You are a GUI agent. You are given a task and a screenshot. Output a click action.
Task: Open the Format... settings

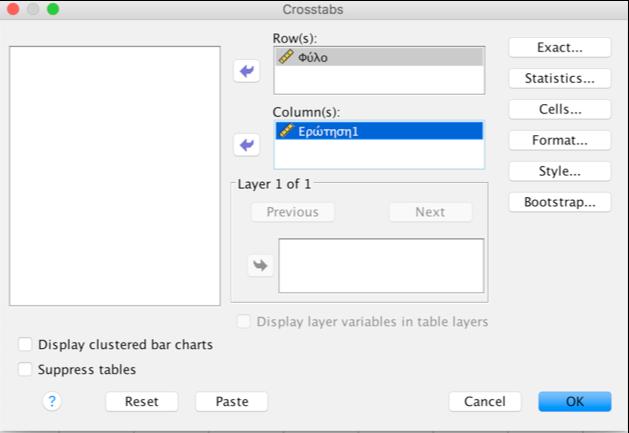click(560, 140)
